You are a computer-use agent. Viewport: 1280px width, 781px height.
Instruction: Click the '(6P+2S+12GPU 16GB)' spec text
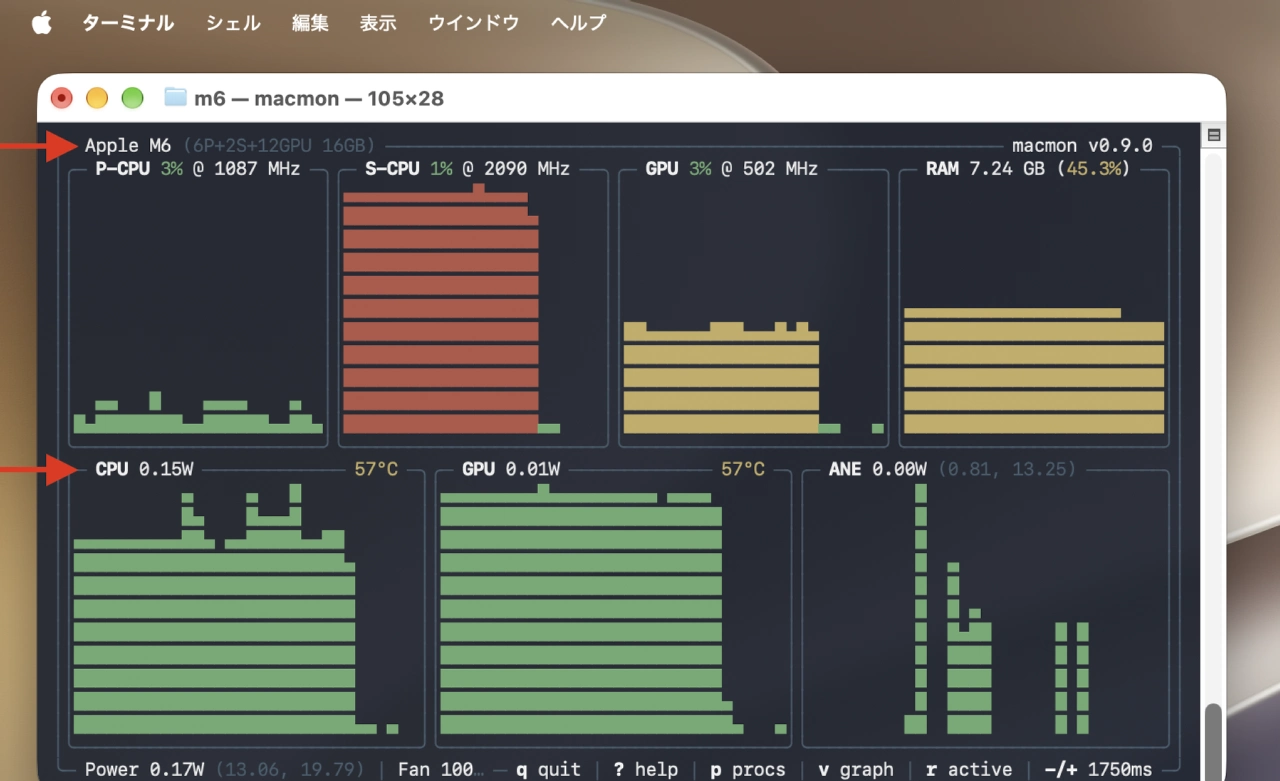[x=279, y=146]
